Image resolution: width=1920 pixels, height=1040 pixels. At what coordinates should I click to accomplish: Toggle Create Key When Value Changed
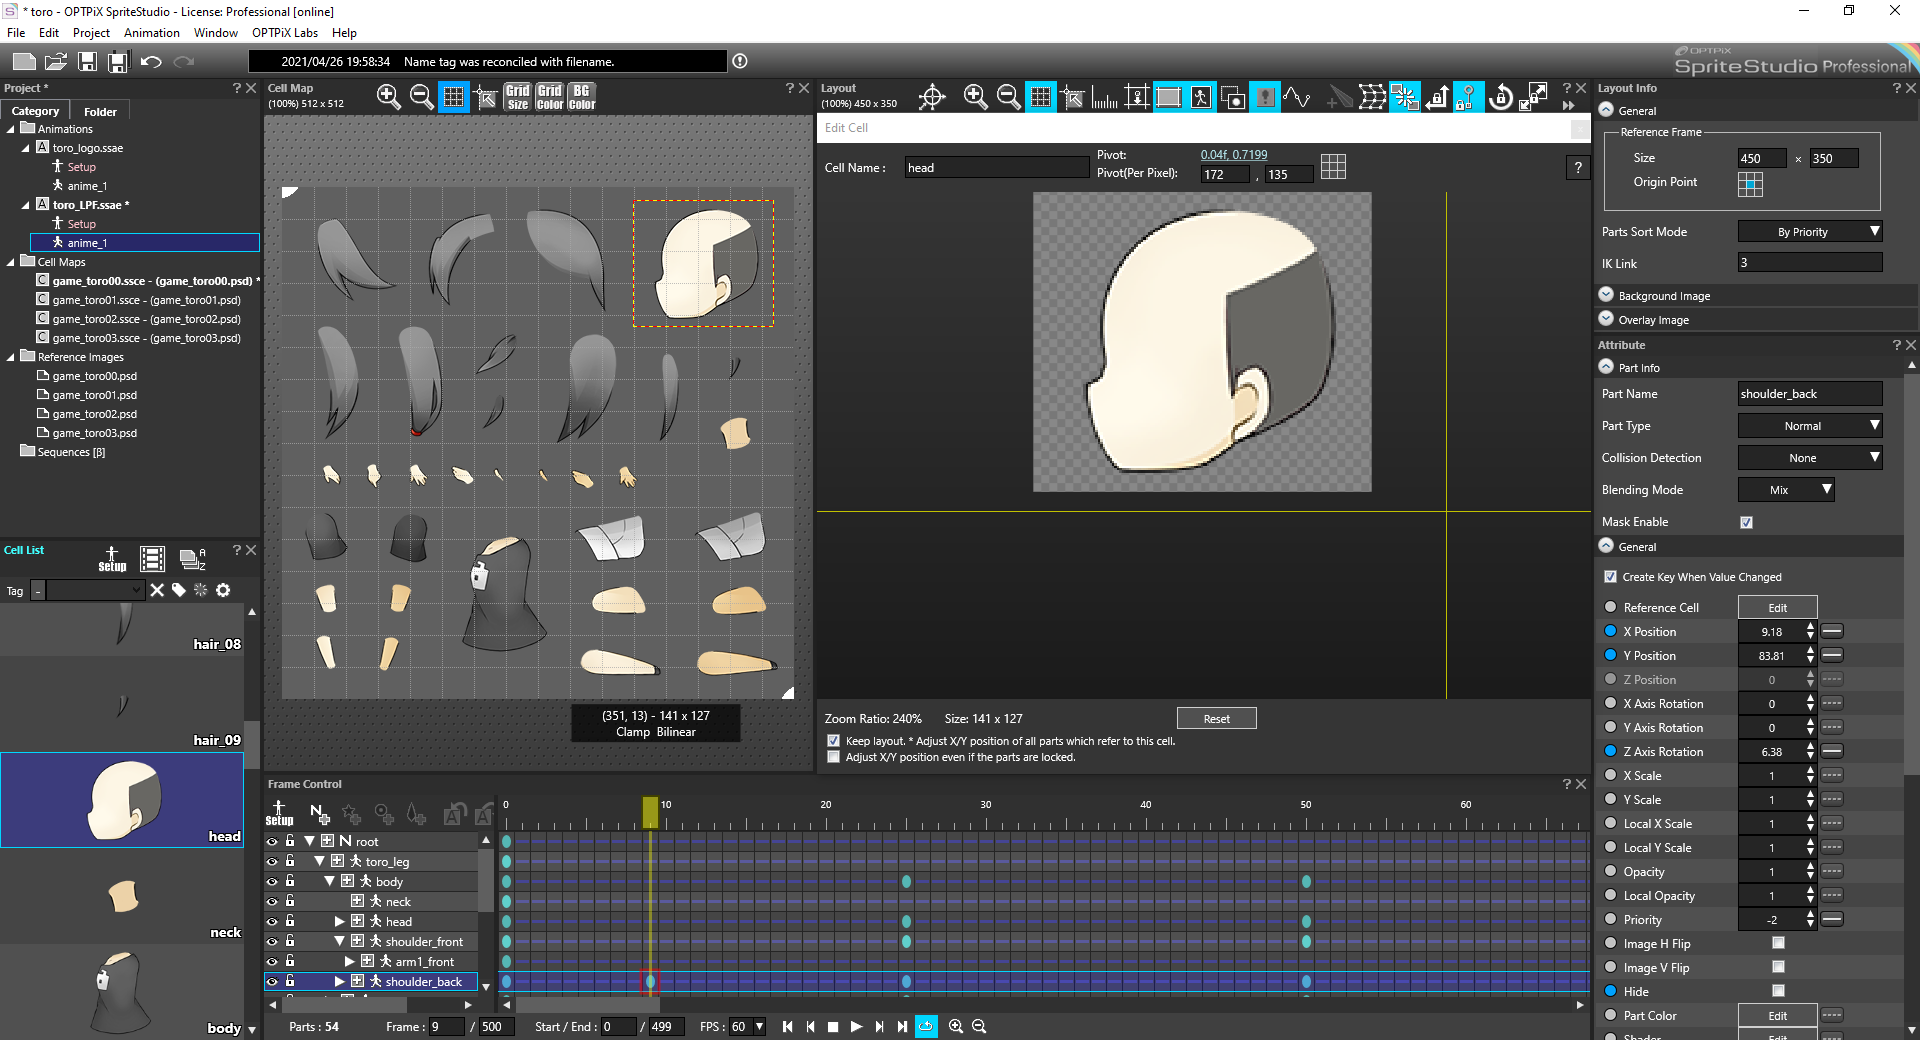[x=1610, y=577]
